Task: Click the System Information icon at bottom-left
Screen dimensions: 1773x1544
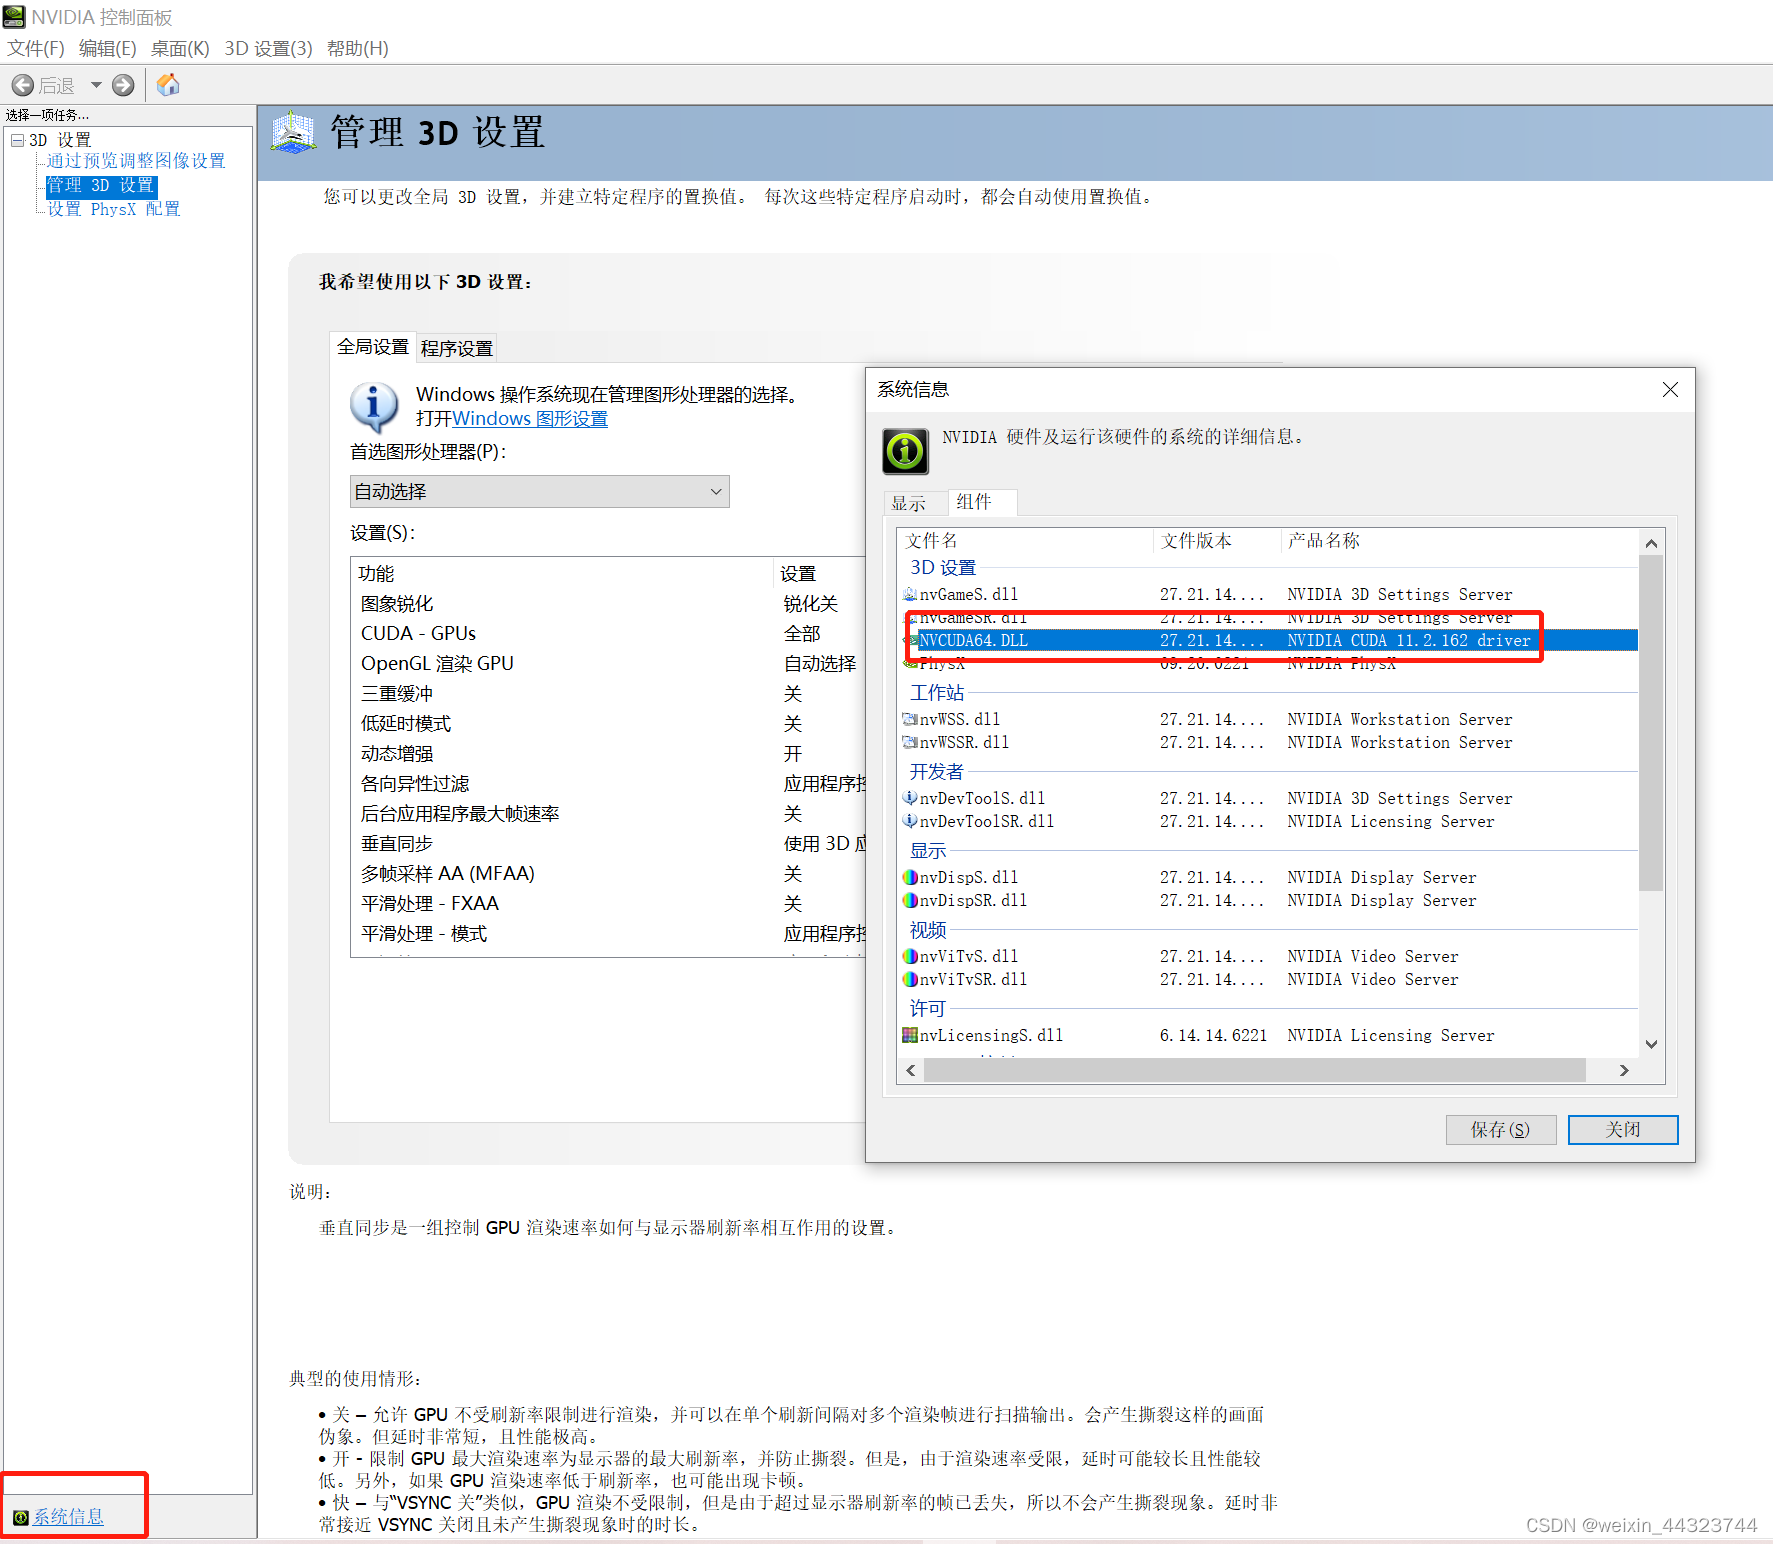Action: click(x=20, y=1517)
